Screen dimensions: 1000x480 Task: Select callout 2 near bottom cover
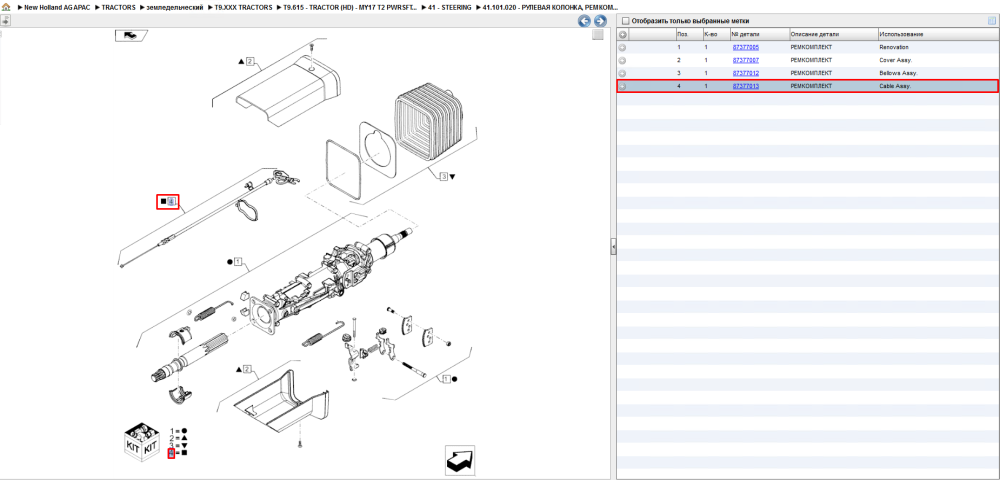[247, 368]
